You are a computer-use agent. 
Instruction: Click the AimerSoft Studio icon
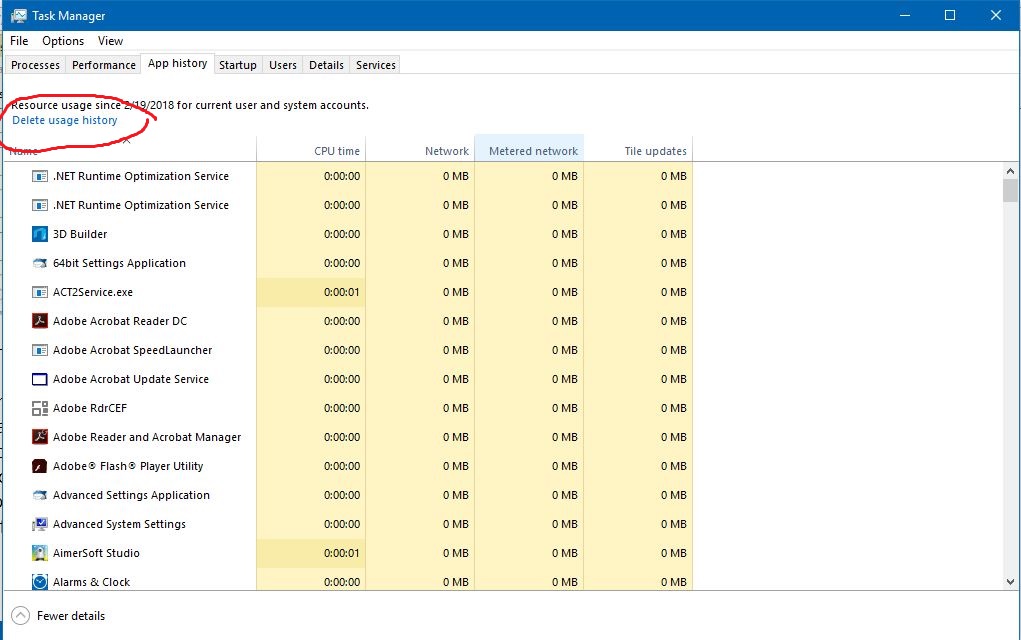pyautogui.click(x=40, y=553)
